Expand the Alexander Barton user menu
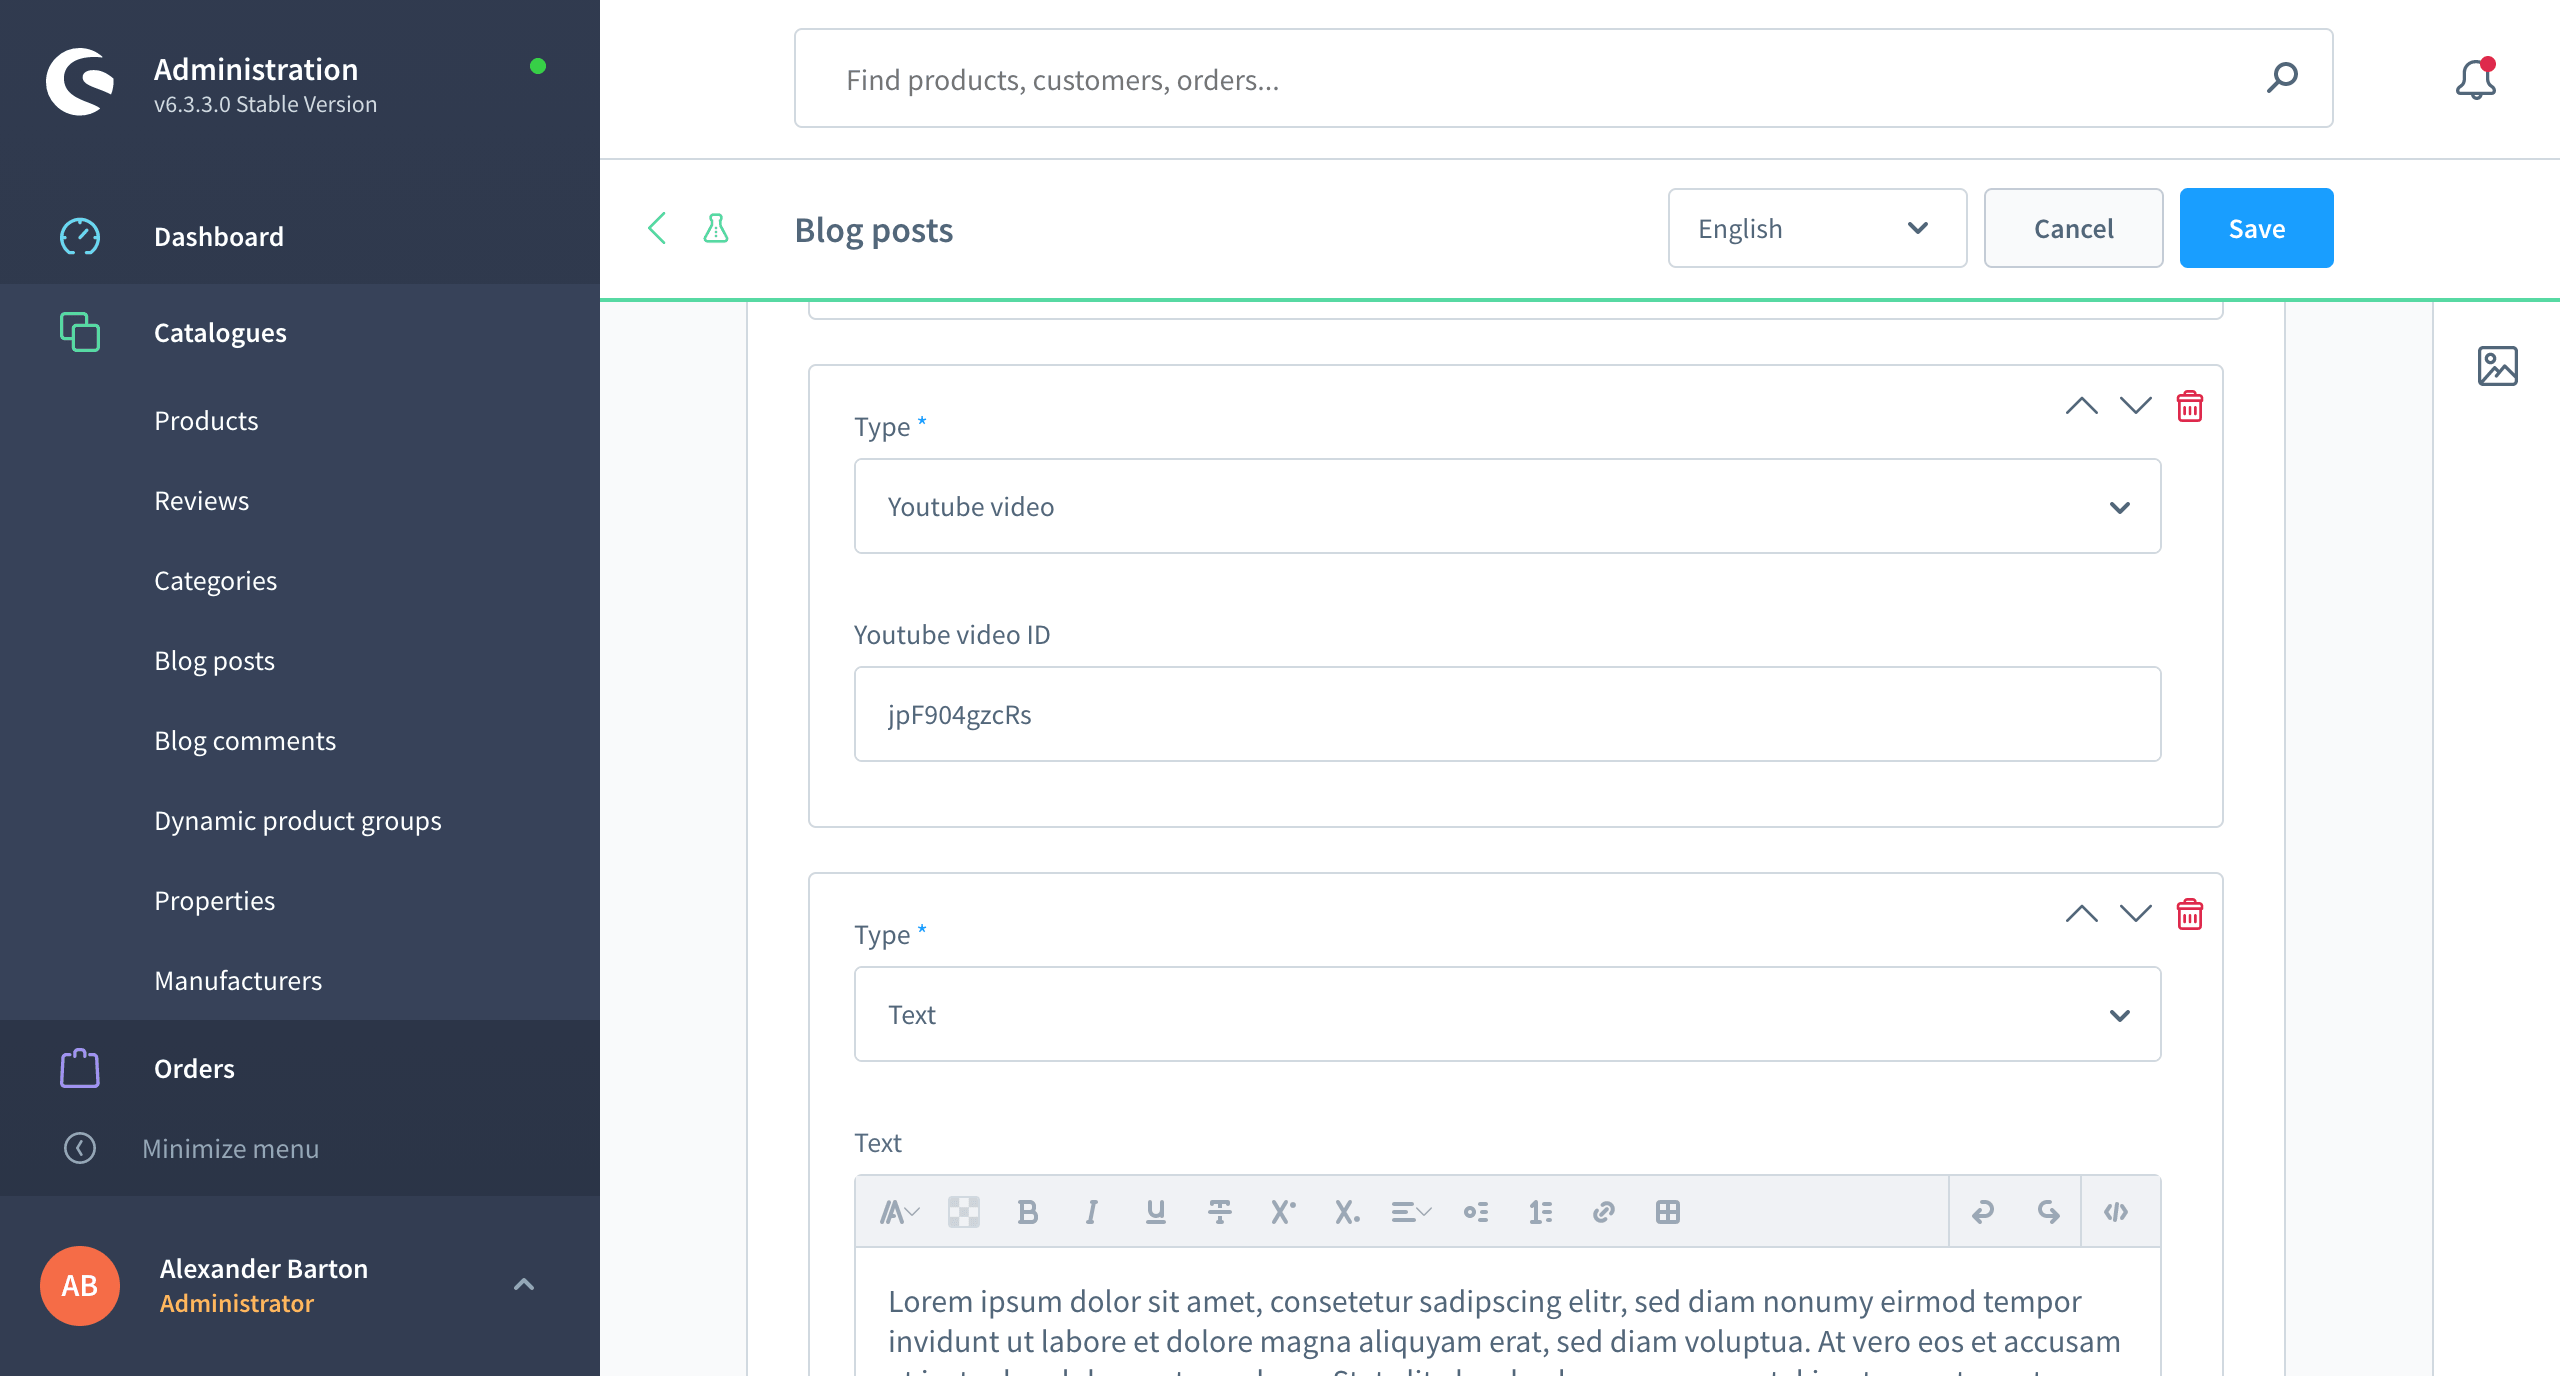This screenshot has width=2560, height=1376. click(523, 1284)
